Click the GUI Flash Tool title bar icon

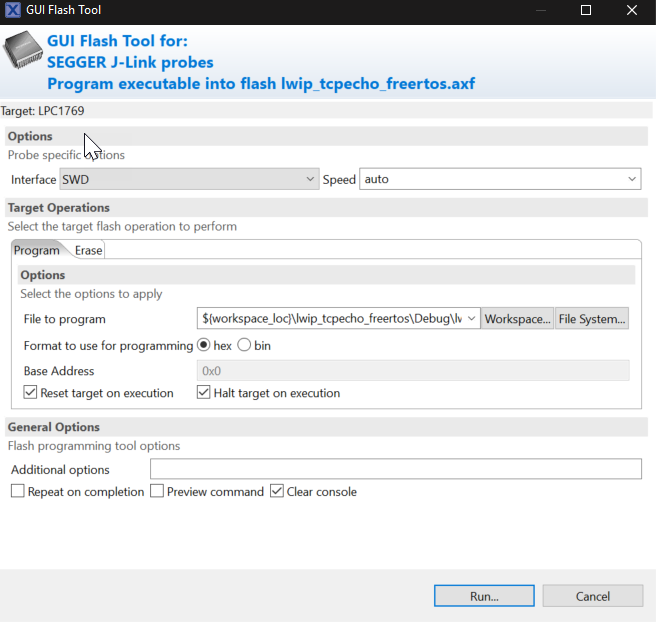tap(13, 10)
